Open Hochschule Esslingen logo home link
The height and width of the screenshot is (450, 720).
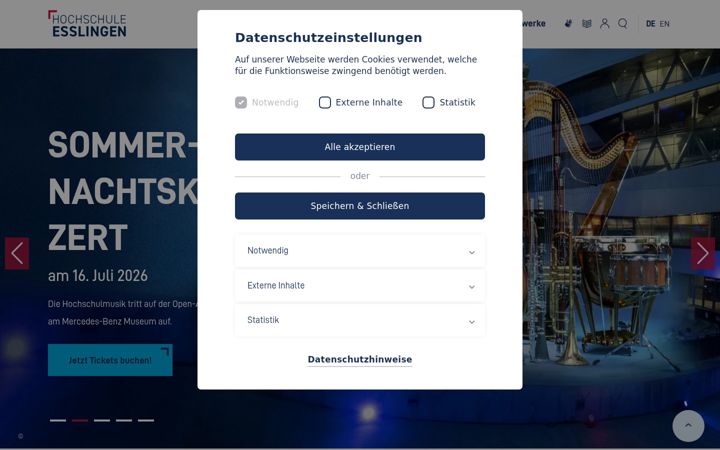point(87,24)
